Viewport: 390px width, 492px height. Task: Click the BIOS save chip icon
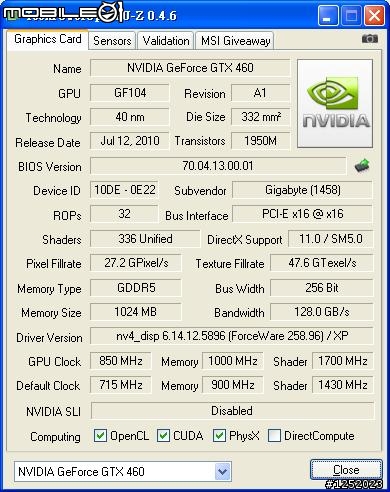362,165
